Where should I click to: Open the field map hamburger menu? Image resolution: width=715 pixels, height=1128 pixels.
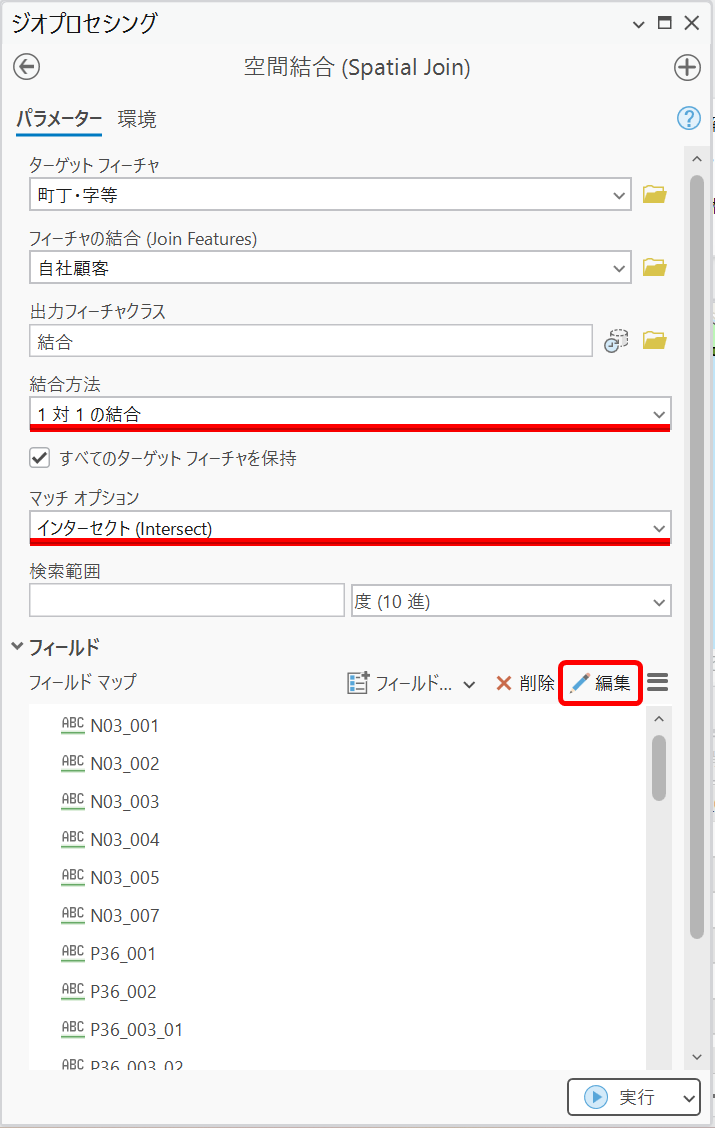(x=657, y=683)
